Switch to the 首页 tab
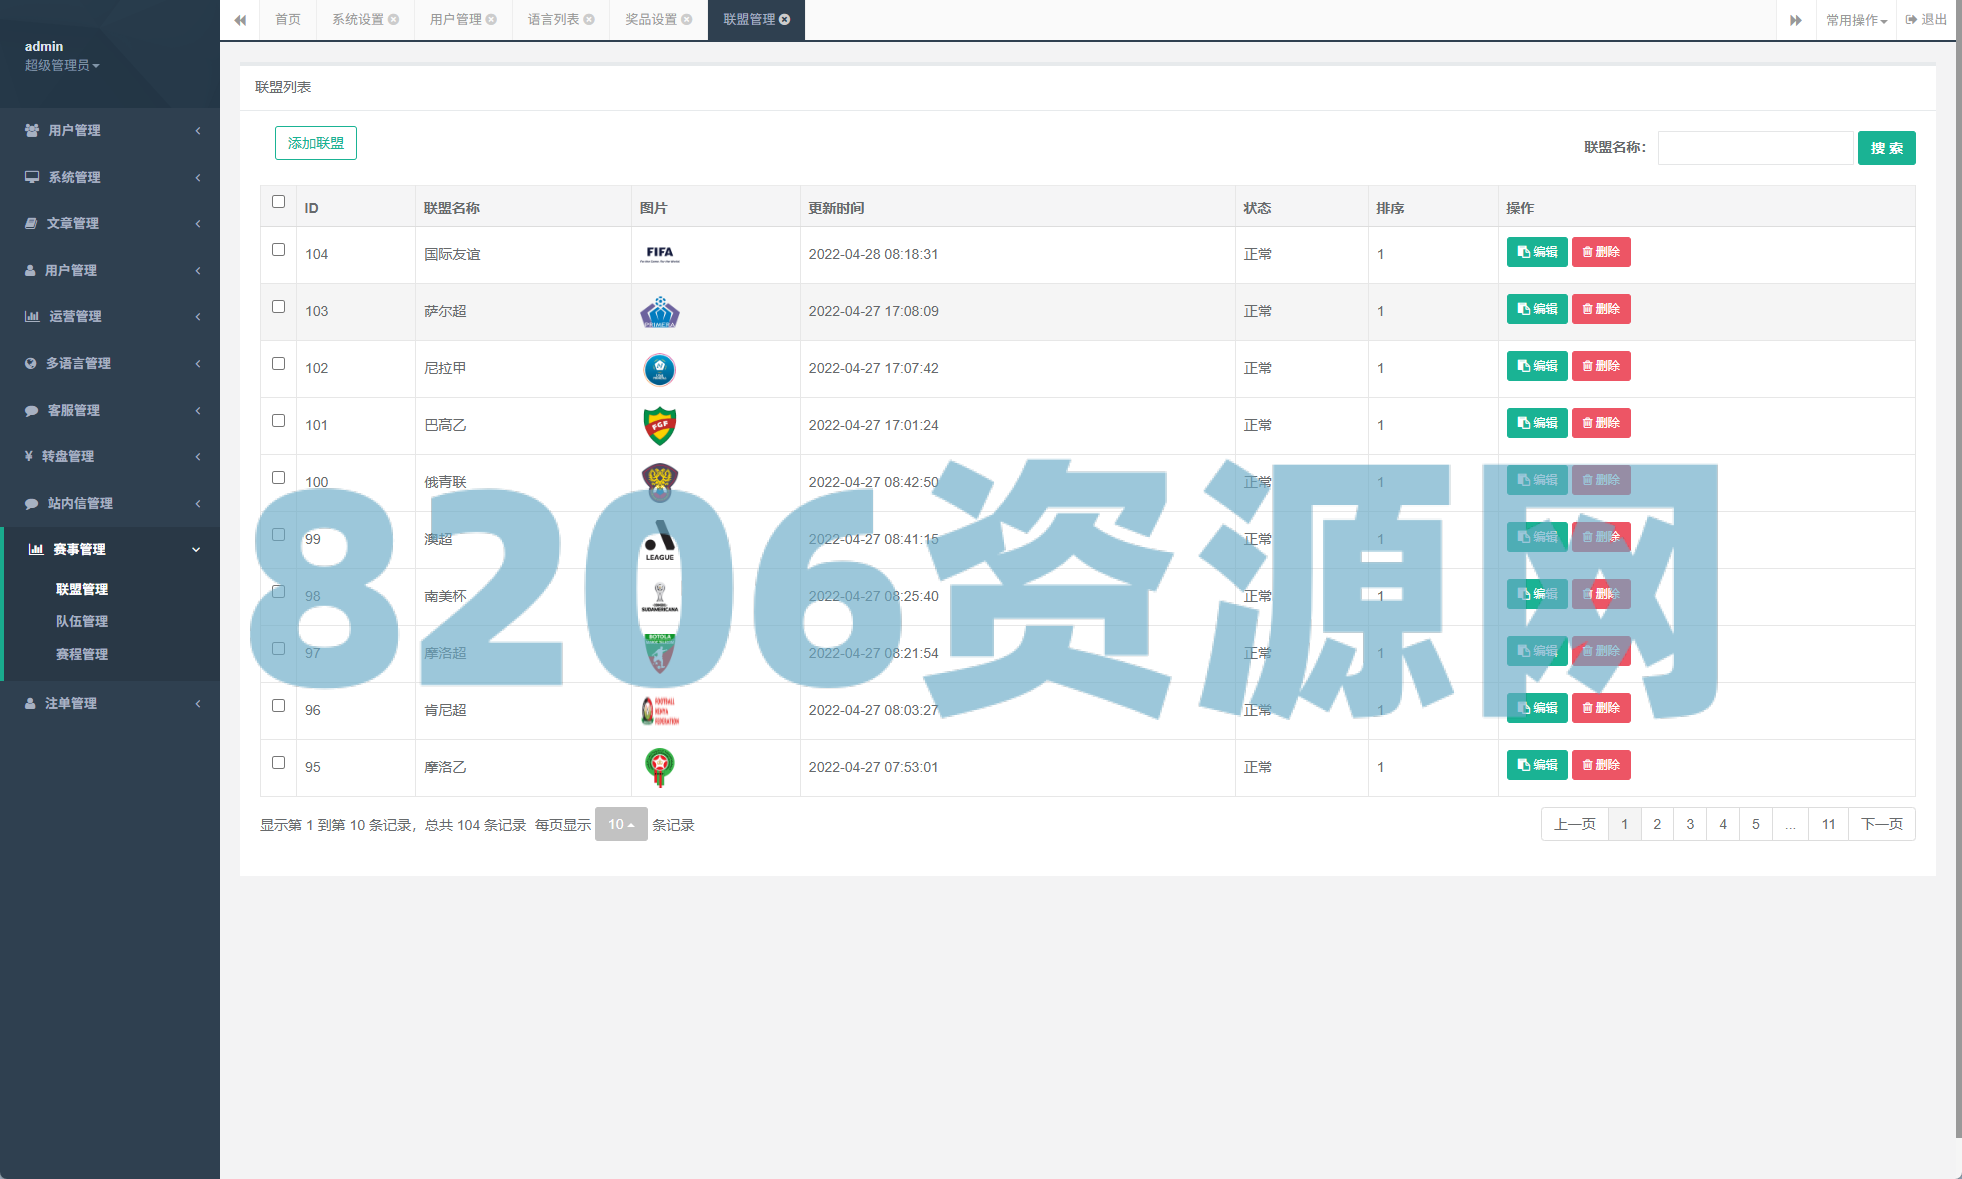 pyautogui.click(x=288, y=20)
